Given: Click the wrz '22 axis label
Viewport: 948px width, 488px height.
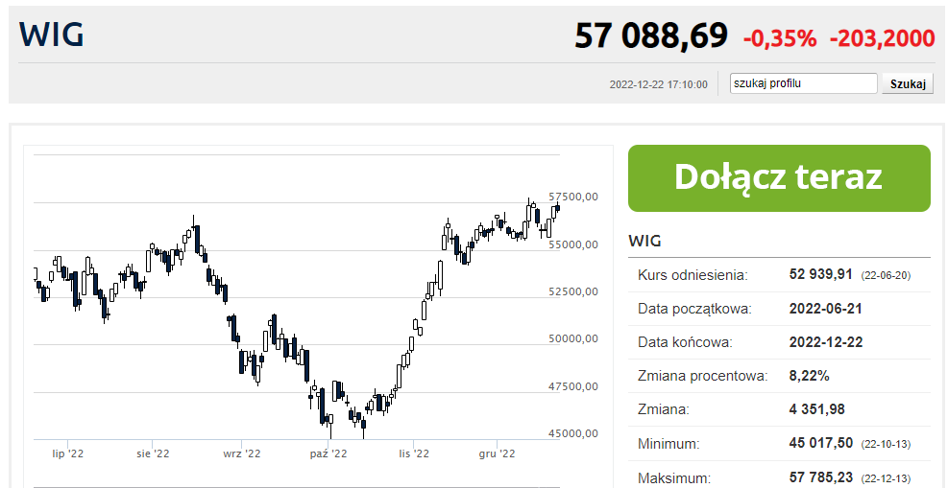Looking at the screenshot, I should click(241, 453).
